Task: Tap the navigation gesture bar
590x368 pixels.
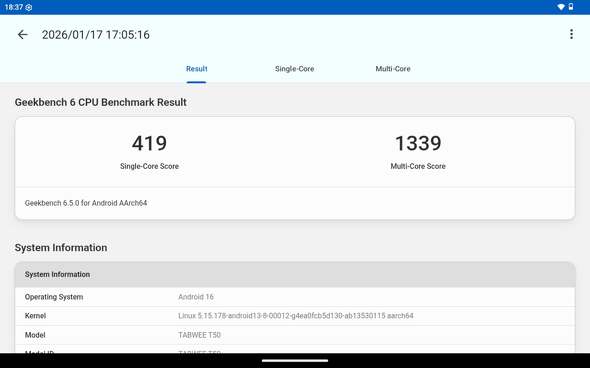Action: coord(295,360)
